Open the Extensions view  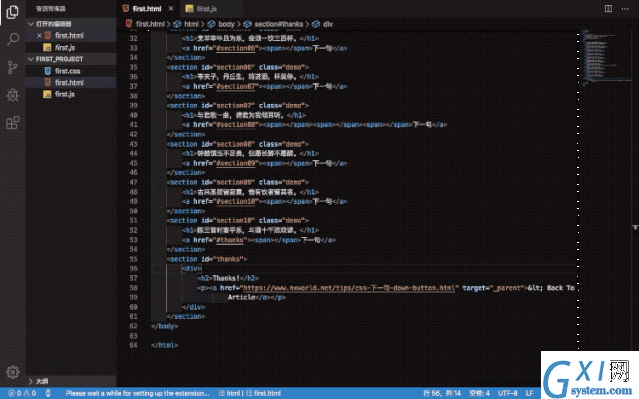pos(13,122)
